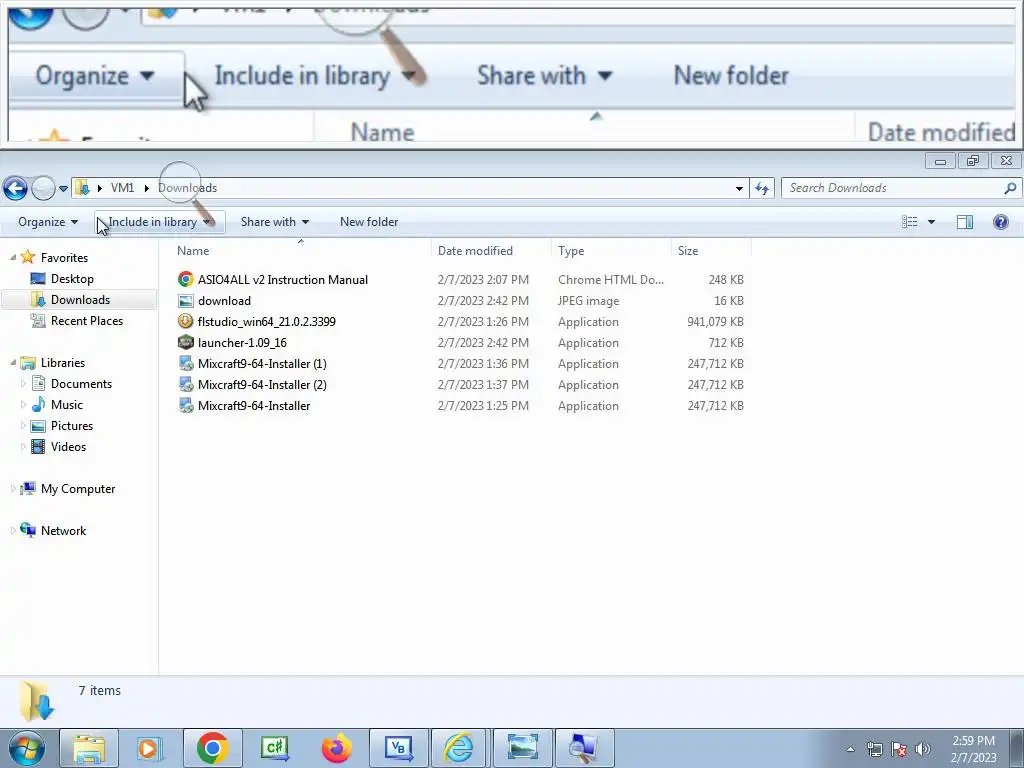The height and width of the screenshot is (768, 1024).
Task: Open Windows Media Player from taskbar
Action: (150, 748)
